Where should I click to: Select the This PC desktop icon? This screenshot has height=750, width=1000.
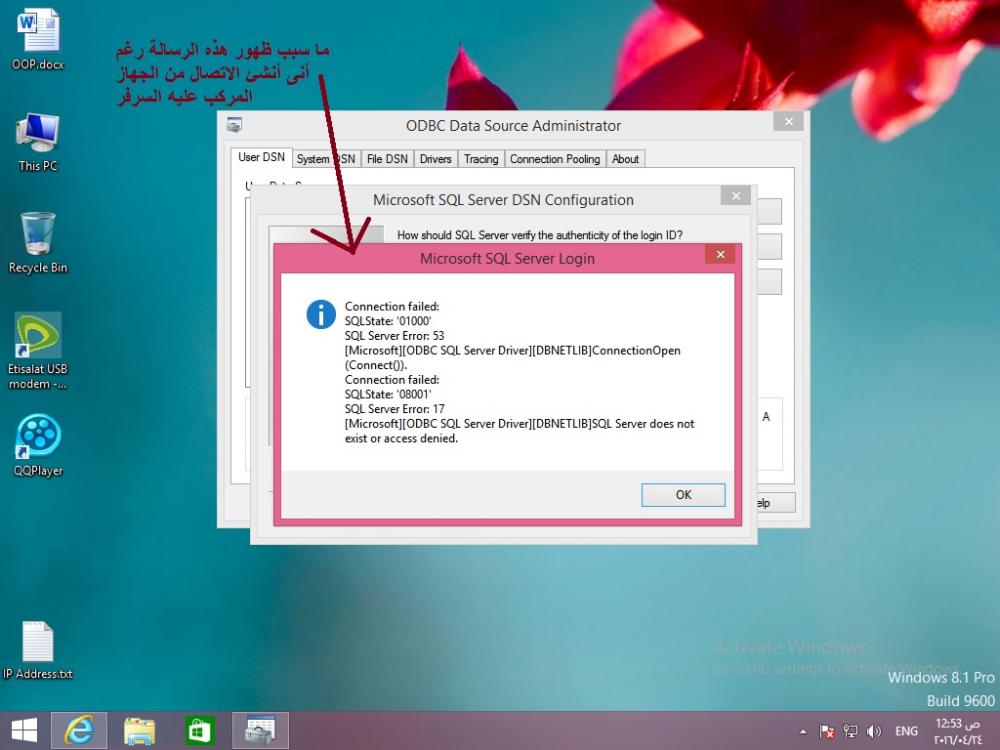(38, 142)
